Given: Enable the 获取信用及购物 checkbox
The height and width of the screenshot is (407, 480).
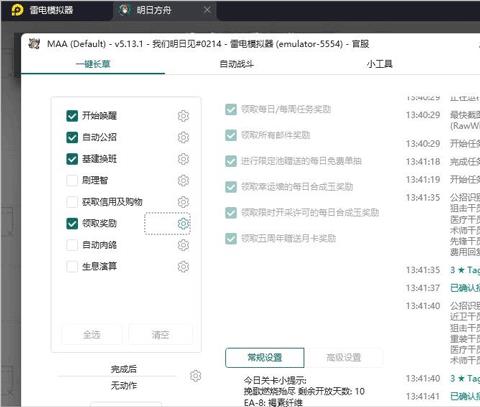Looking at the screenshot, I should click(72, 202).
